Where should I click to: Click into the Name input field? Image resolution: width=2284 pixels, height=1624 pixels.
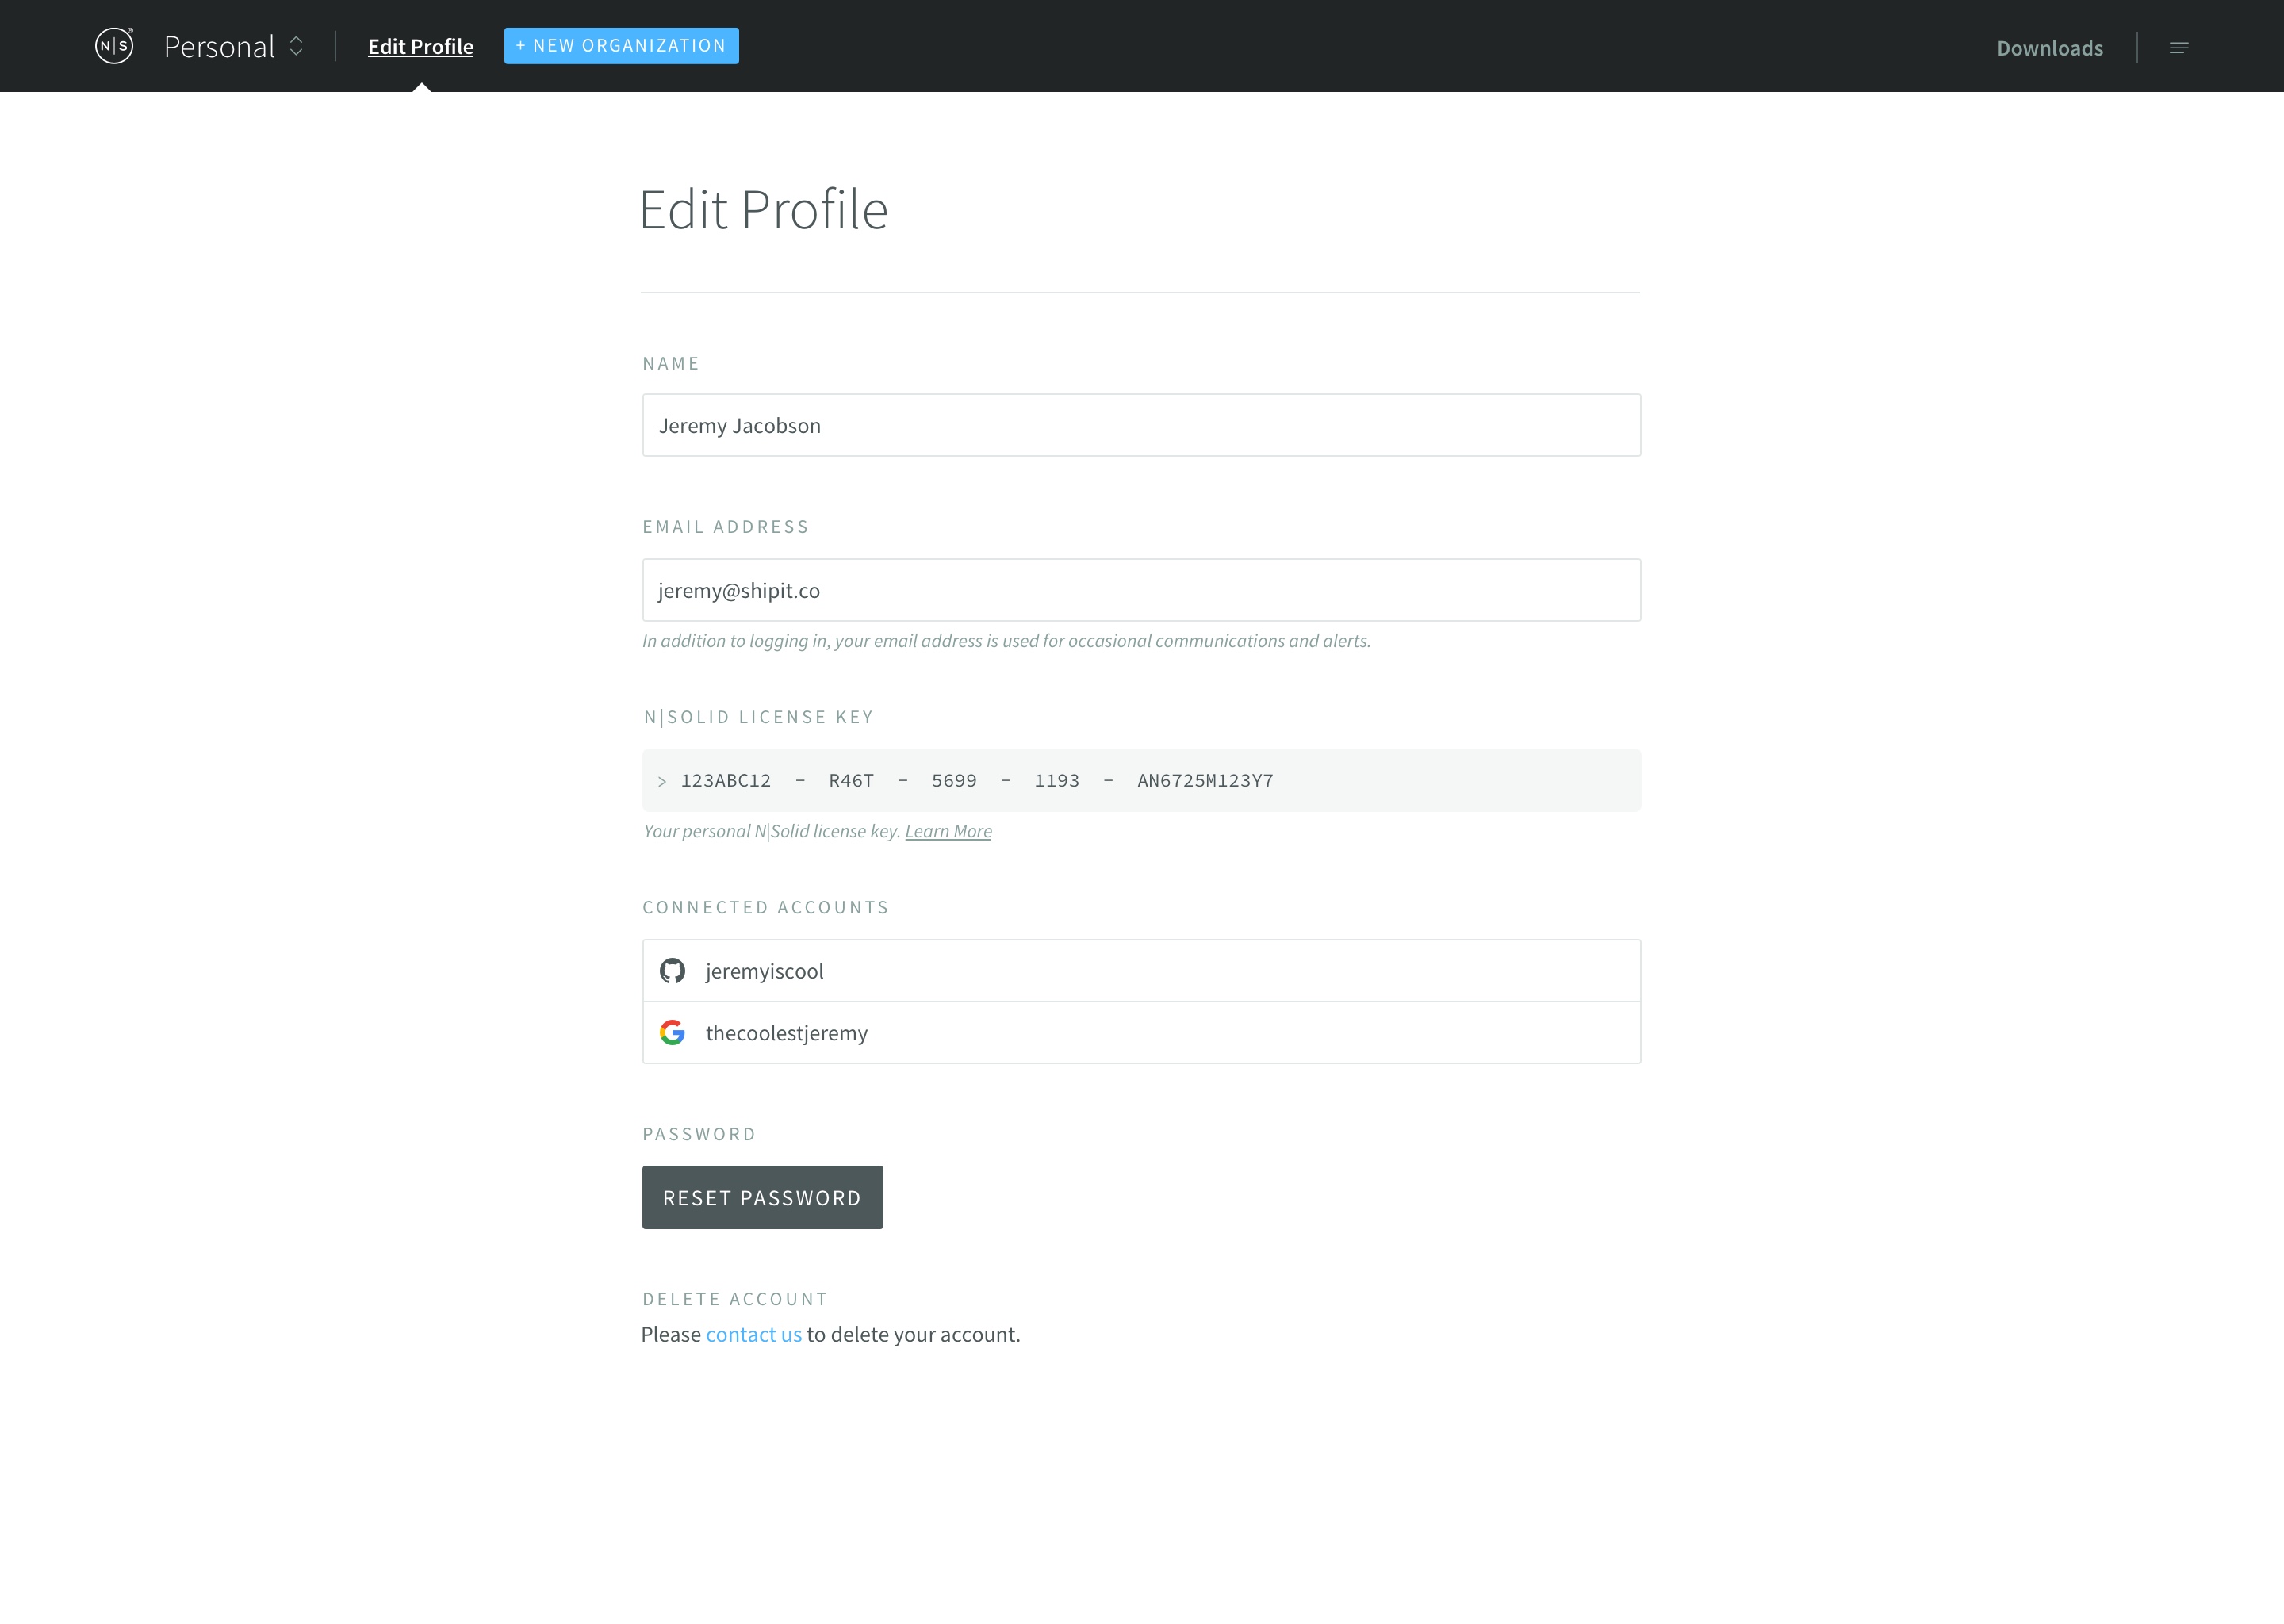tap(1141, 425)
